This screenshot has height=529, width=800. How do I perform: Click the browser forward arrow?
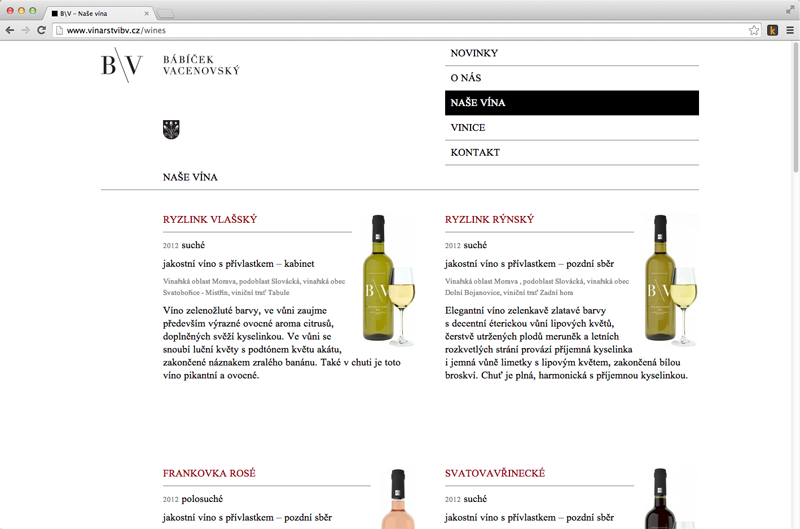pyautogui.click(x=26, y=31)
